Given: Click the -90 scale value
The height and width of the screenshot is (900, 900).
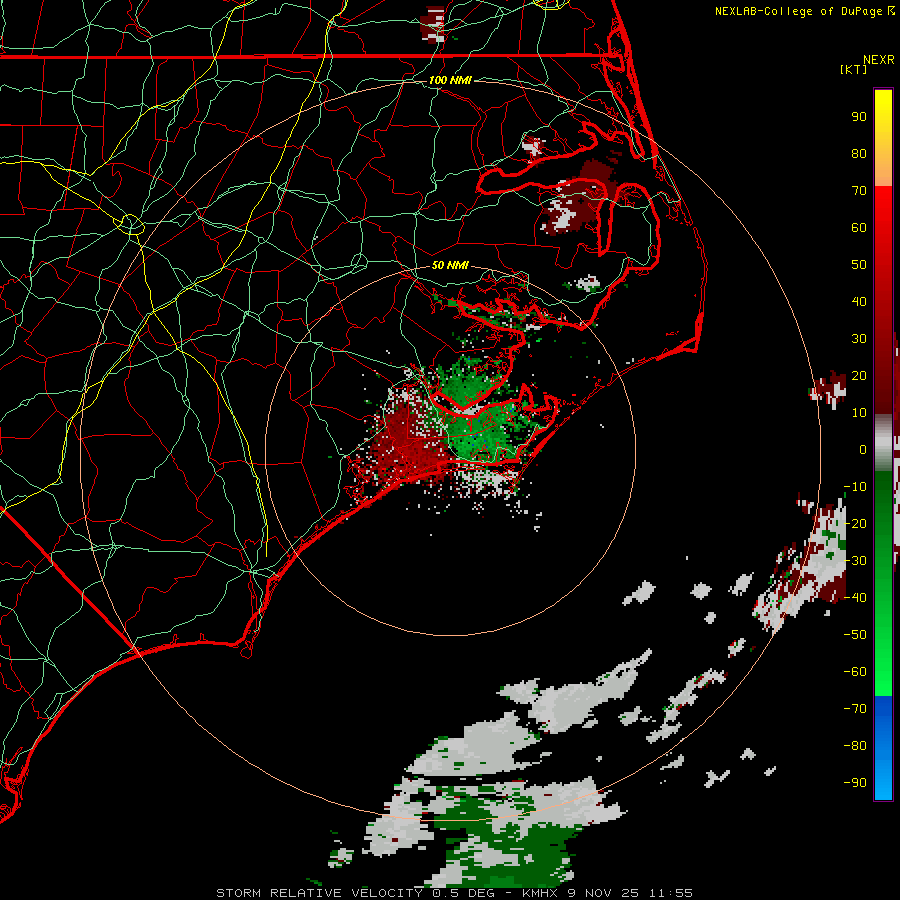Looking at the screenshot, I should coord(855,783).
